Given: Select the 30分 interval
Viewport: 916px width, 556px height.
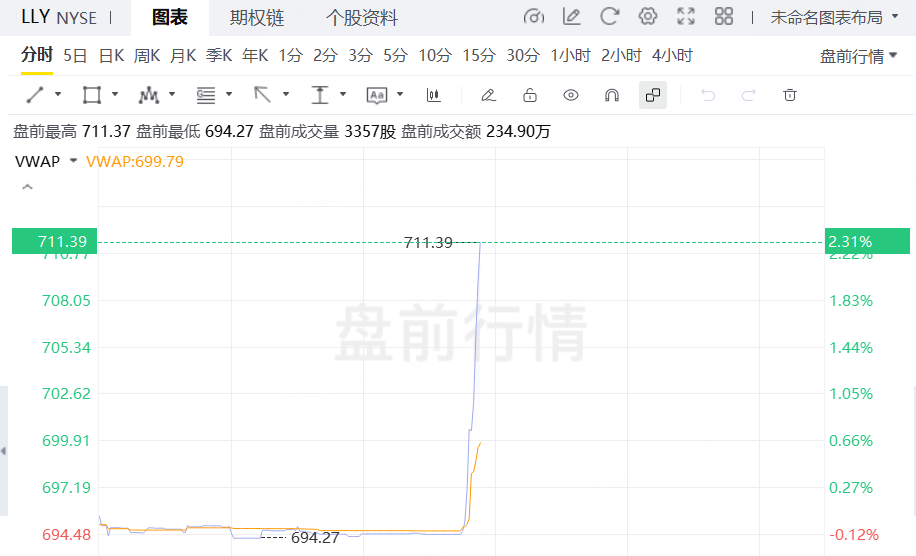Looking at the screenshot, I should point(523,55).
